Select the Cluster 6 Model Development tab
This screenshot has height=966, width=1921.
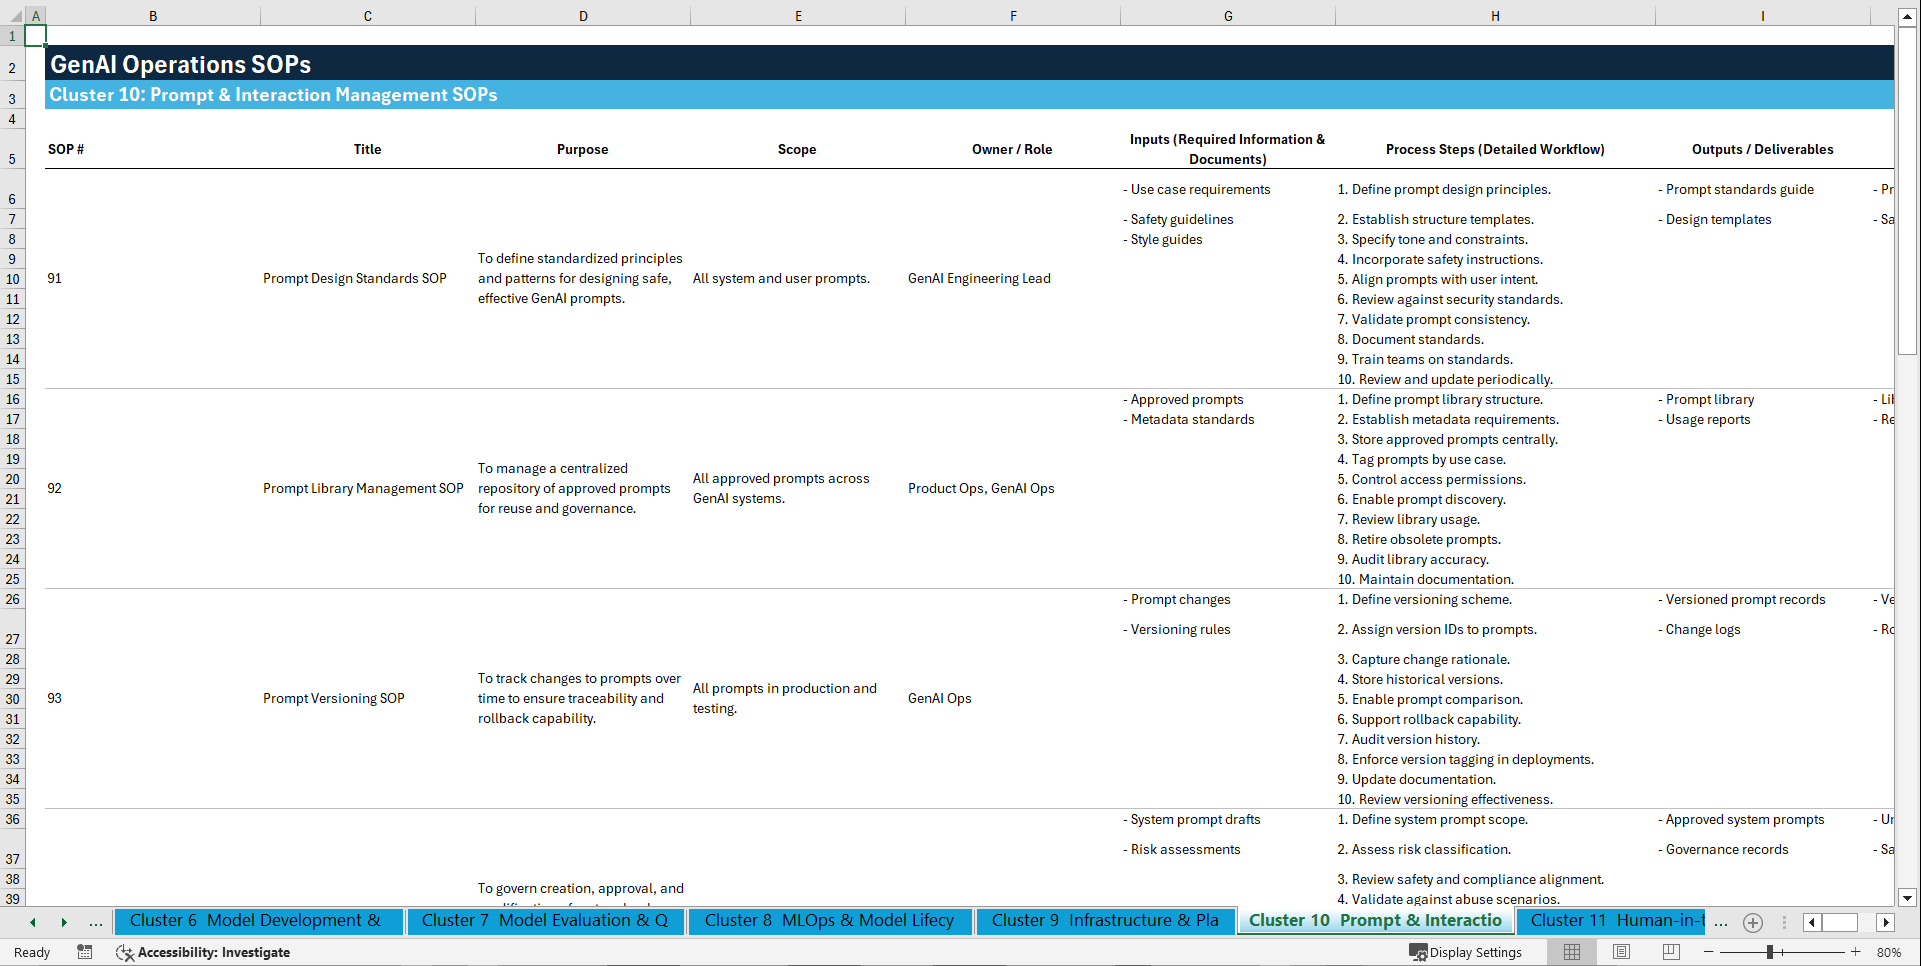click(258, 921)
